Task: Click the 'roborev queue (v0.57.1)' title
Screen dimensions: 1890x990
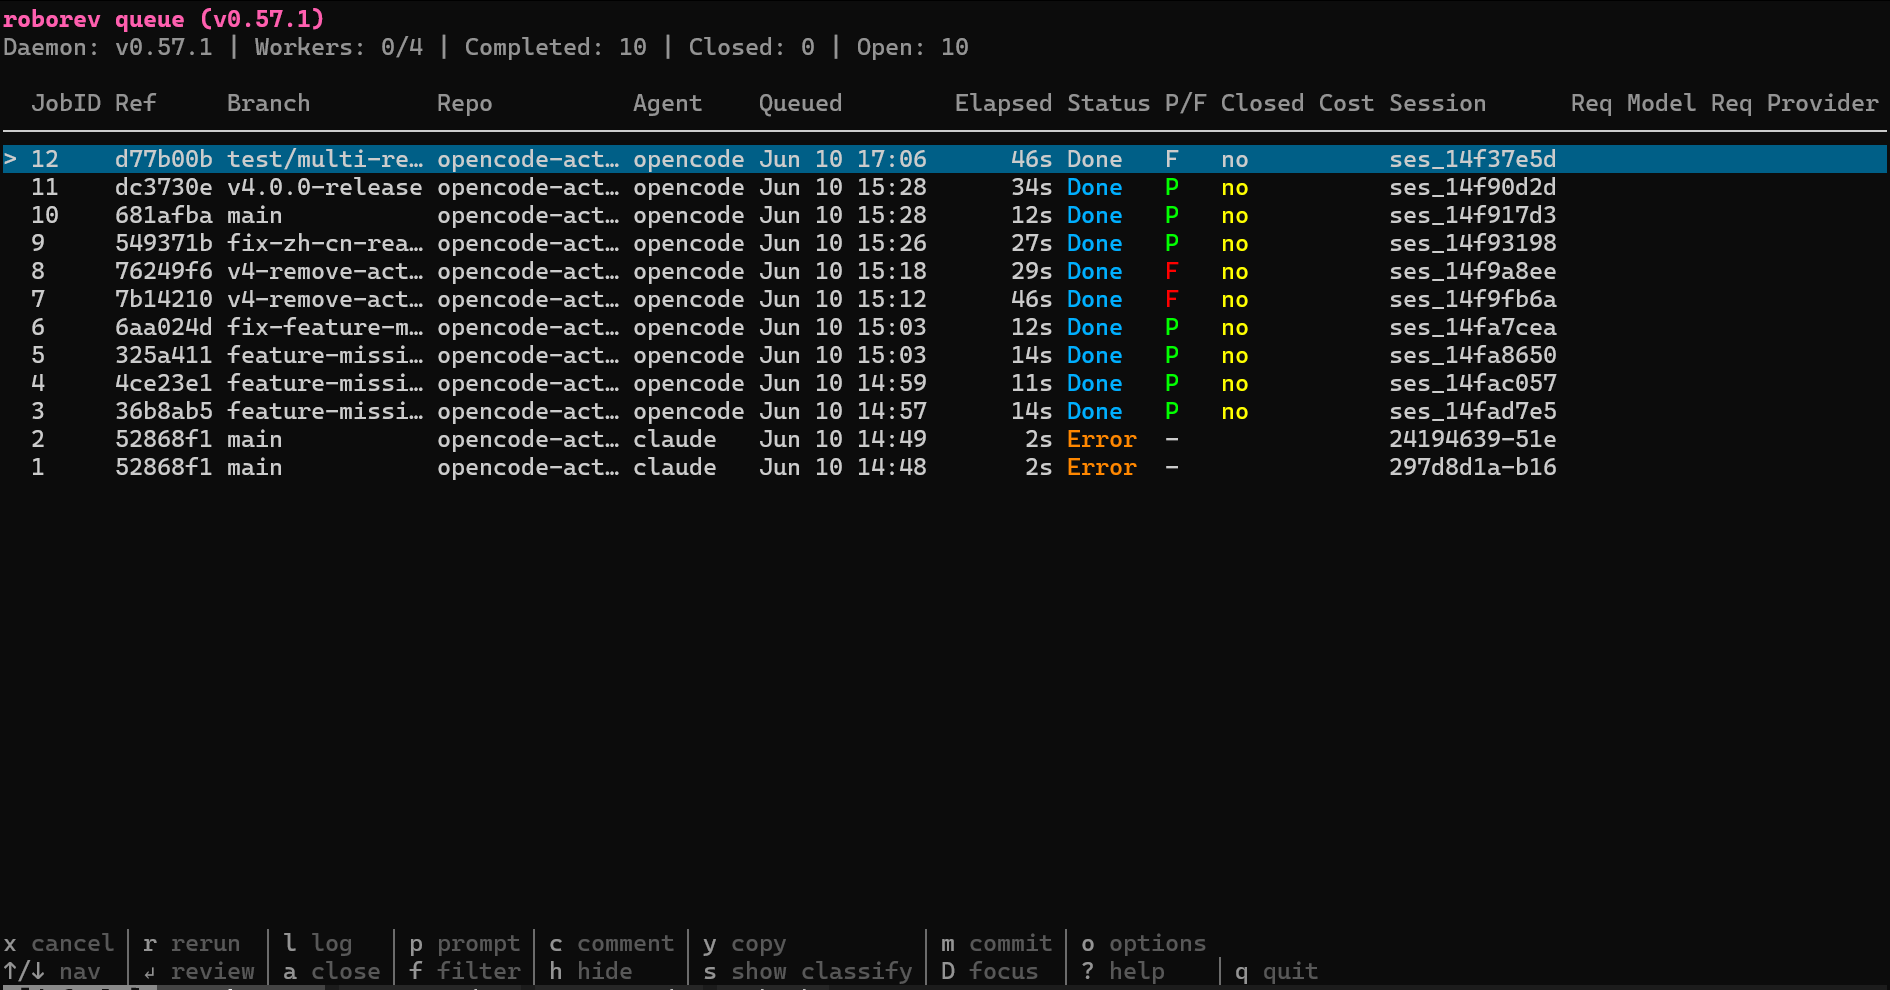Action: (164, 19)
